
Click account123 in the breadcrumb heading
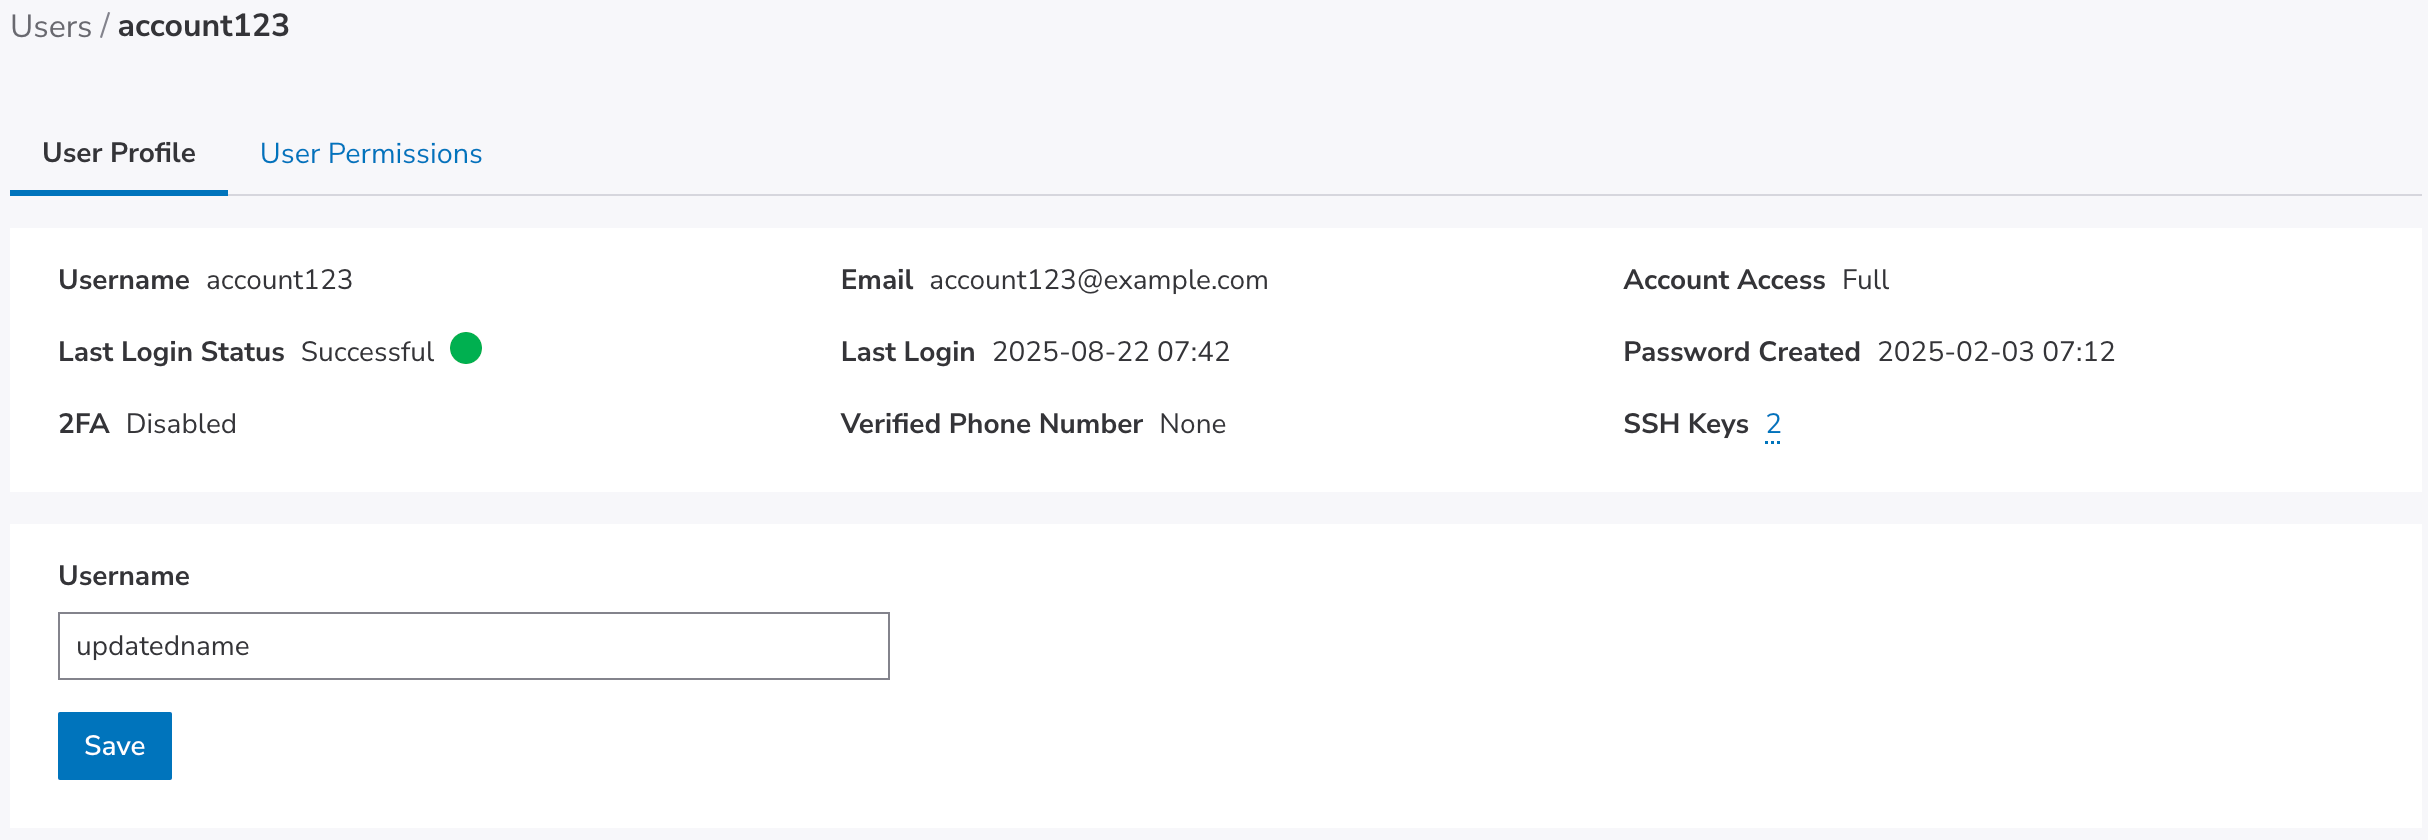click(x=203, y=26)
